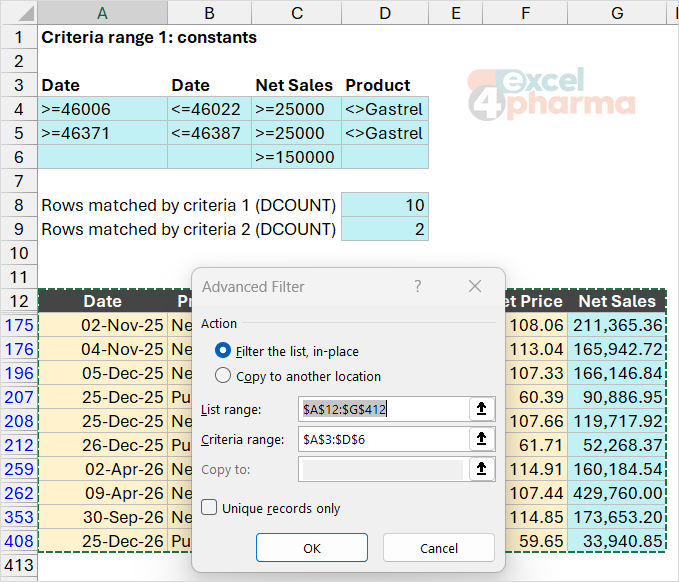
Task: Select column B header
Action: pyautogui.click(x=209, y=13)
